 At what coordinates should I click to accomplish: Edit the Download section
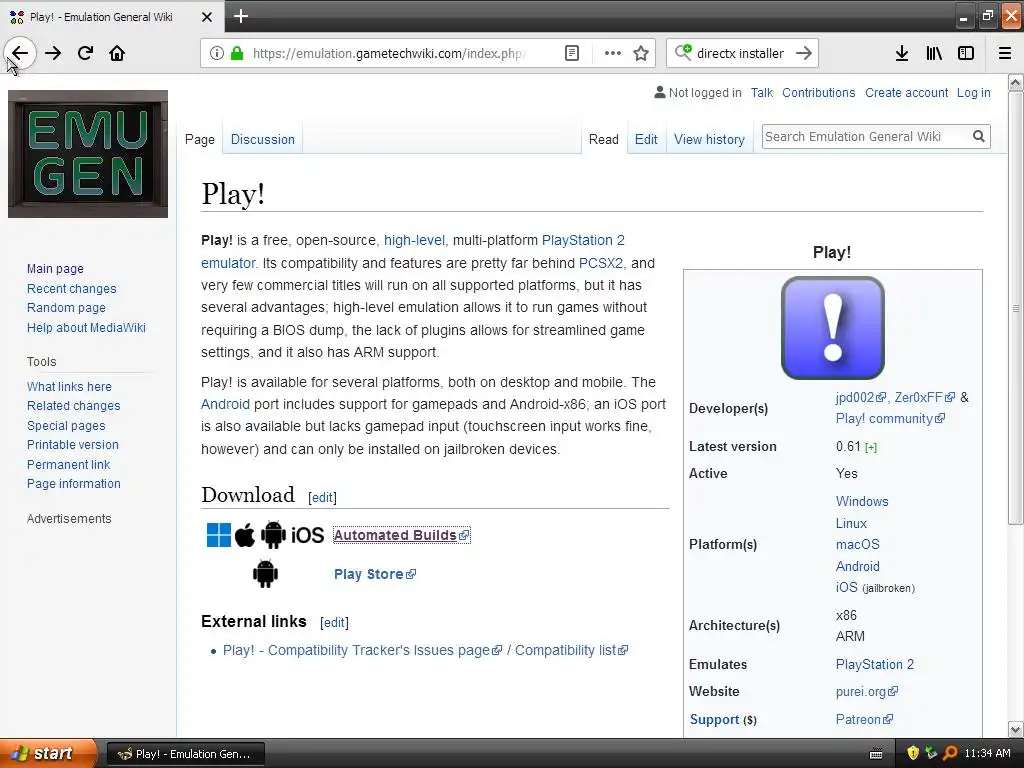(322, 498)
